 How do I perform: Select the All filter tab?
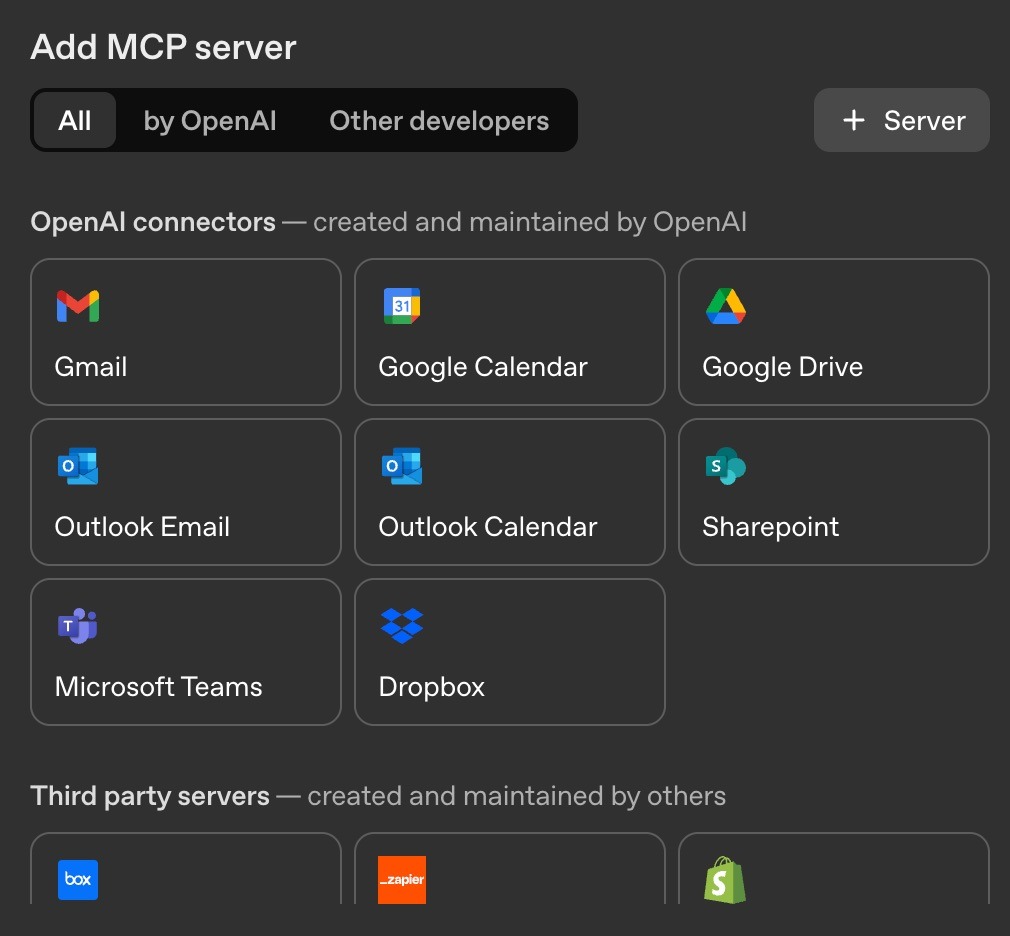pos(75,120)
